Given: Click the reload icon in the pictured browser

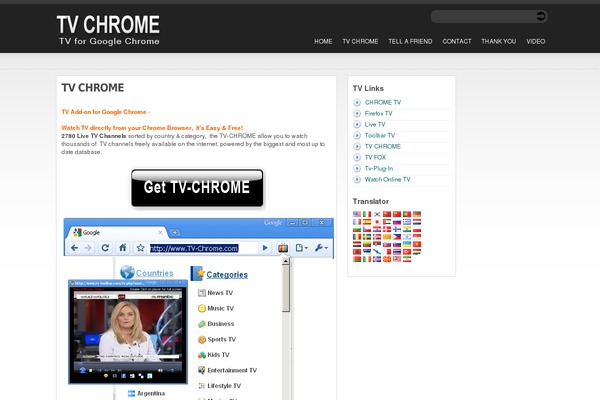Looking at the screenshot, I should (105, 248).
